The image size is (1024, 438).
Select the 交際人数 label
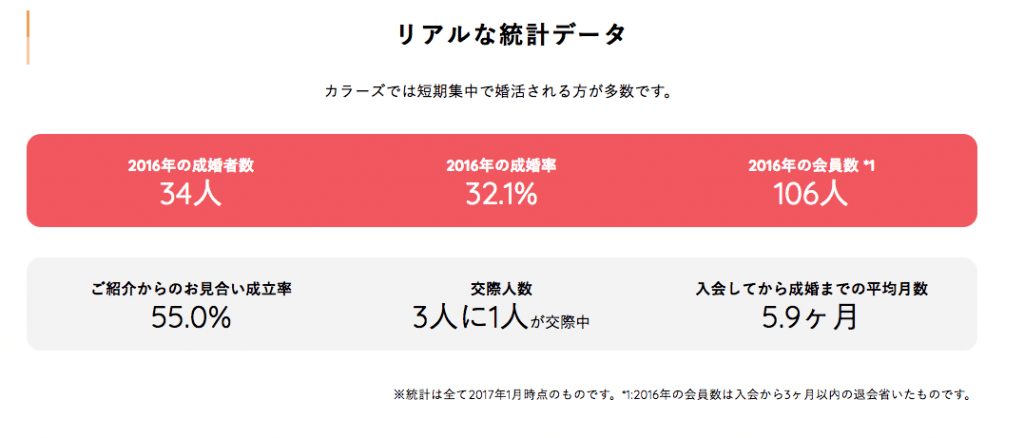coord(502,289)
